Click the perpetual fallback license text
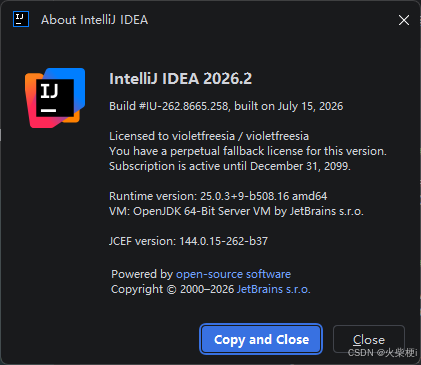The image size is (421, 365). (x=248, y=151)
